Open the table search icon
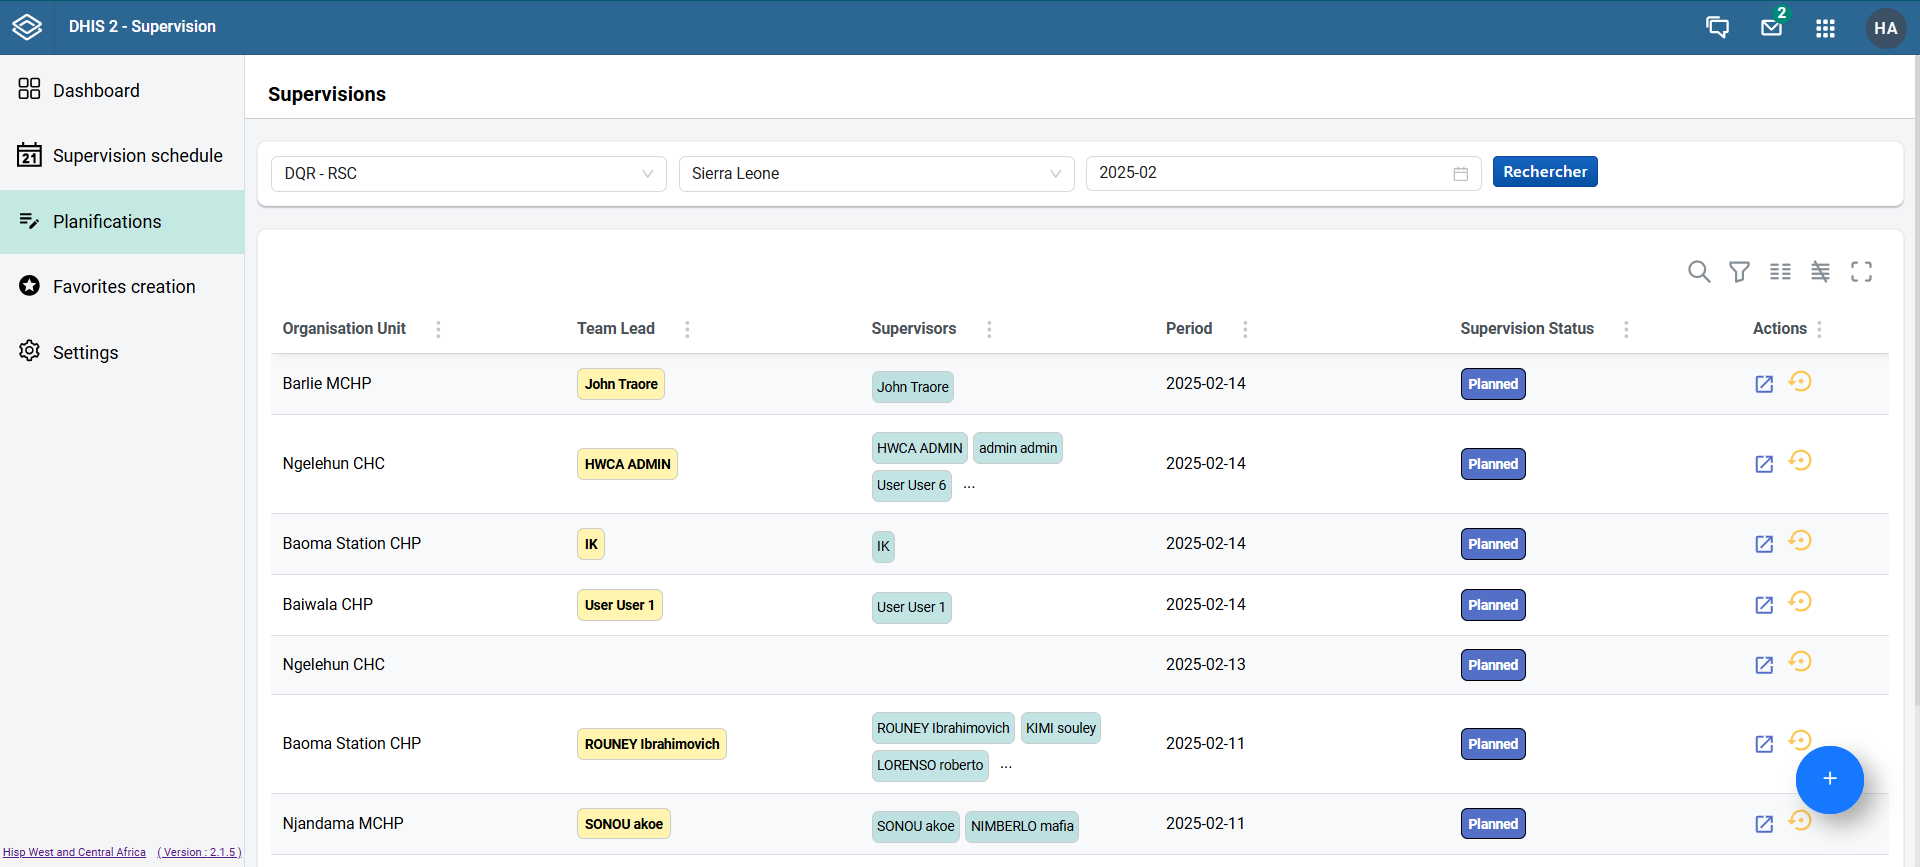 [x=1698, y=271]
